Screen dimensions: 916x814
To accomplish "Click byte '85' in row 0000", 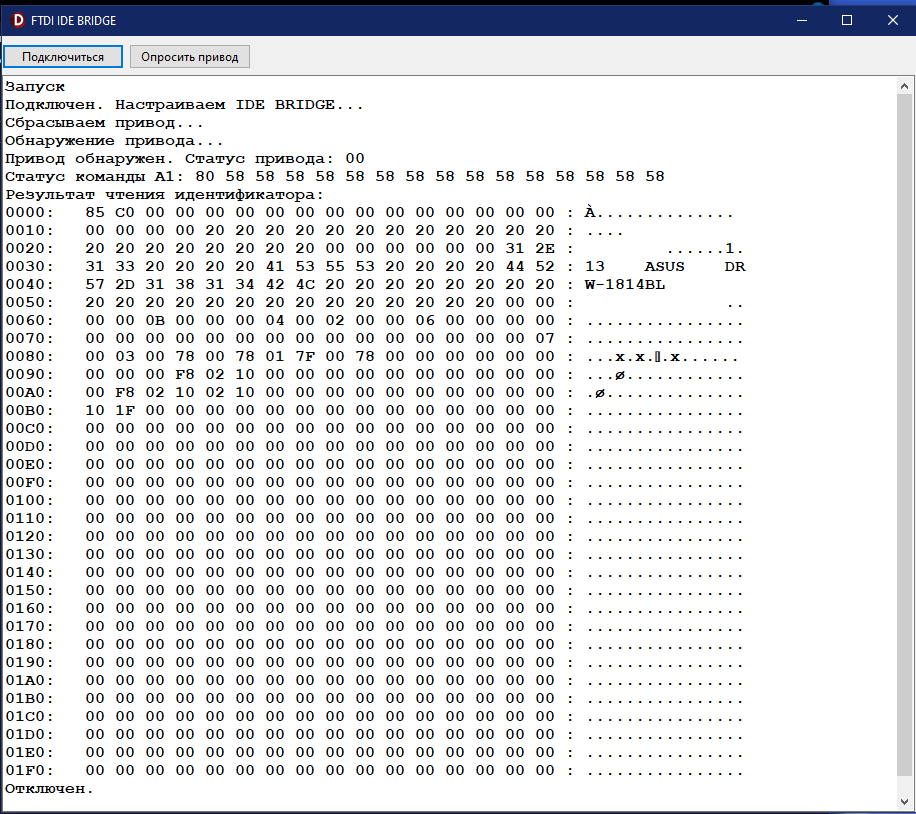I will (95, 213).
